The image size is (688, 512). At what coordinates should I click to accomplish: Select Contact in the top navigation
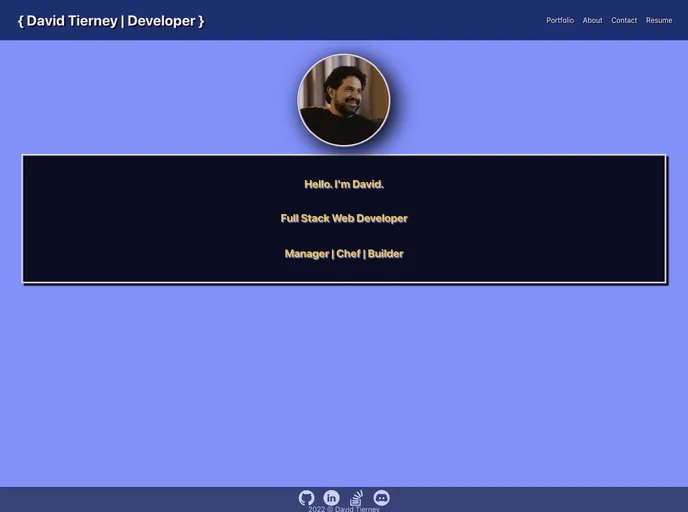click(x=624, y=20)
